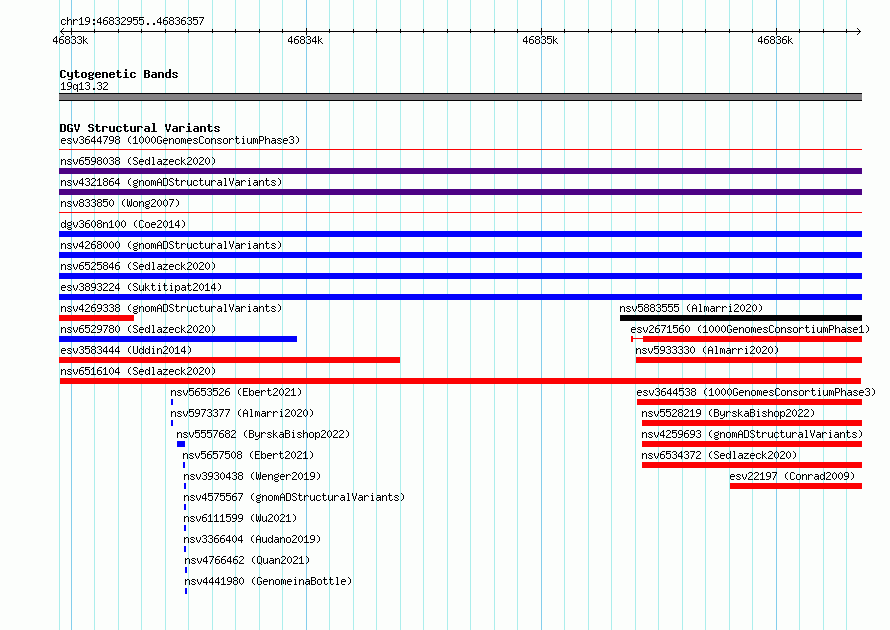
Task: Click the Cytogenetic Bands track title
Action: pos(119,74)
